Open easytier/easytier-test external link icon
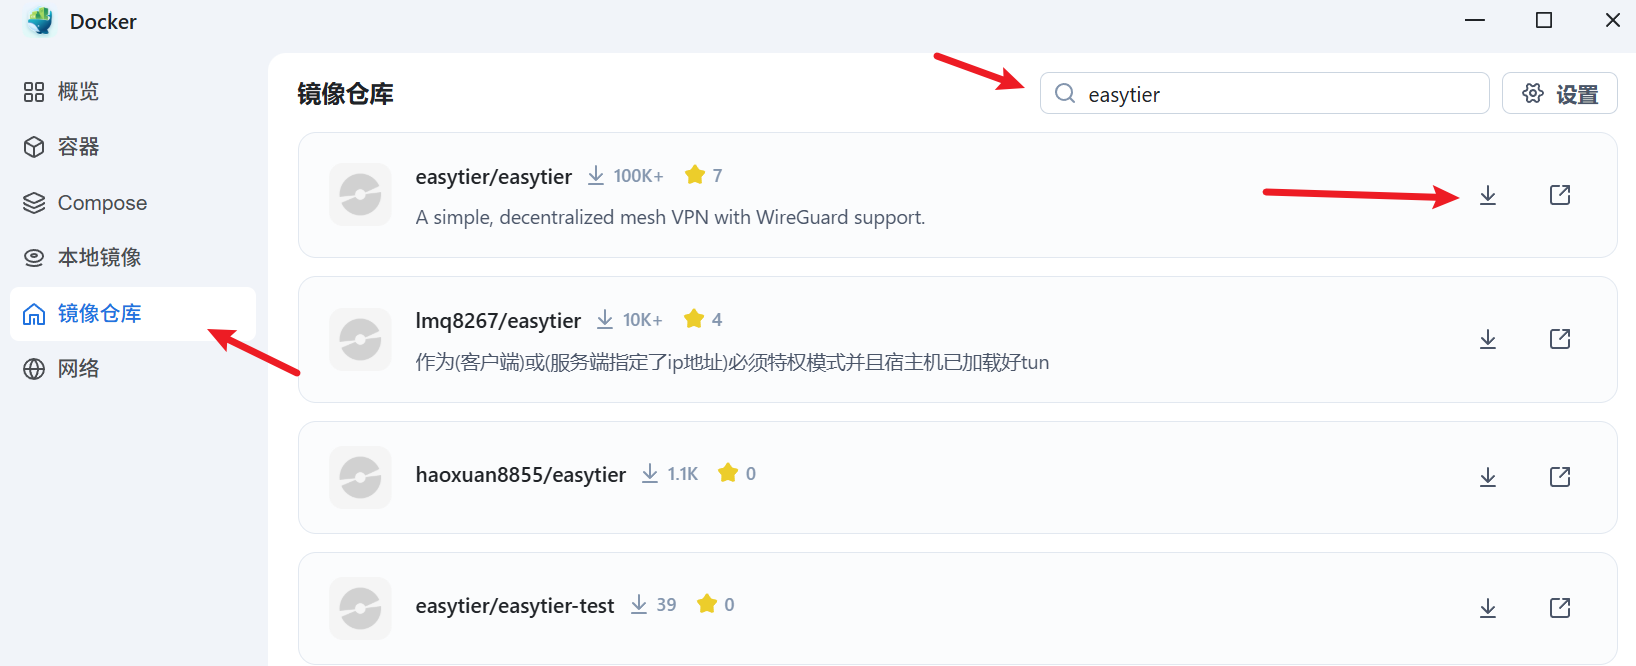Image resolution: width=1636 pixels, height=666 pixels. (x=1560, y=608)
